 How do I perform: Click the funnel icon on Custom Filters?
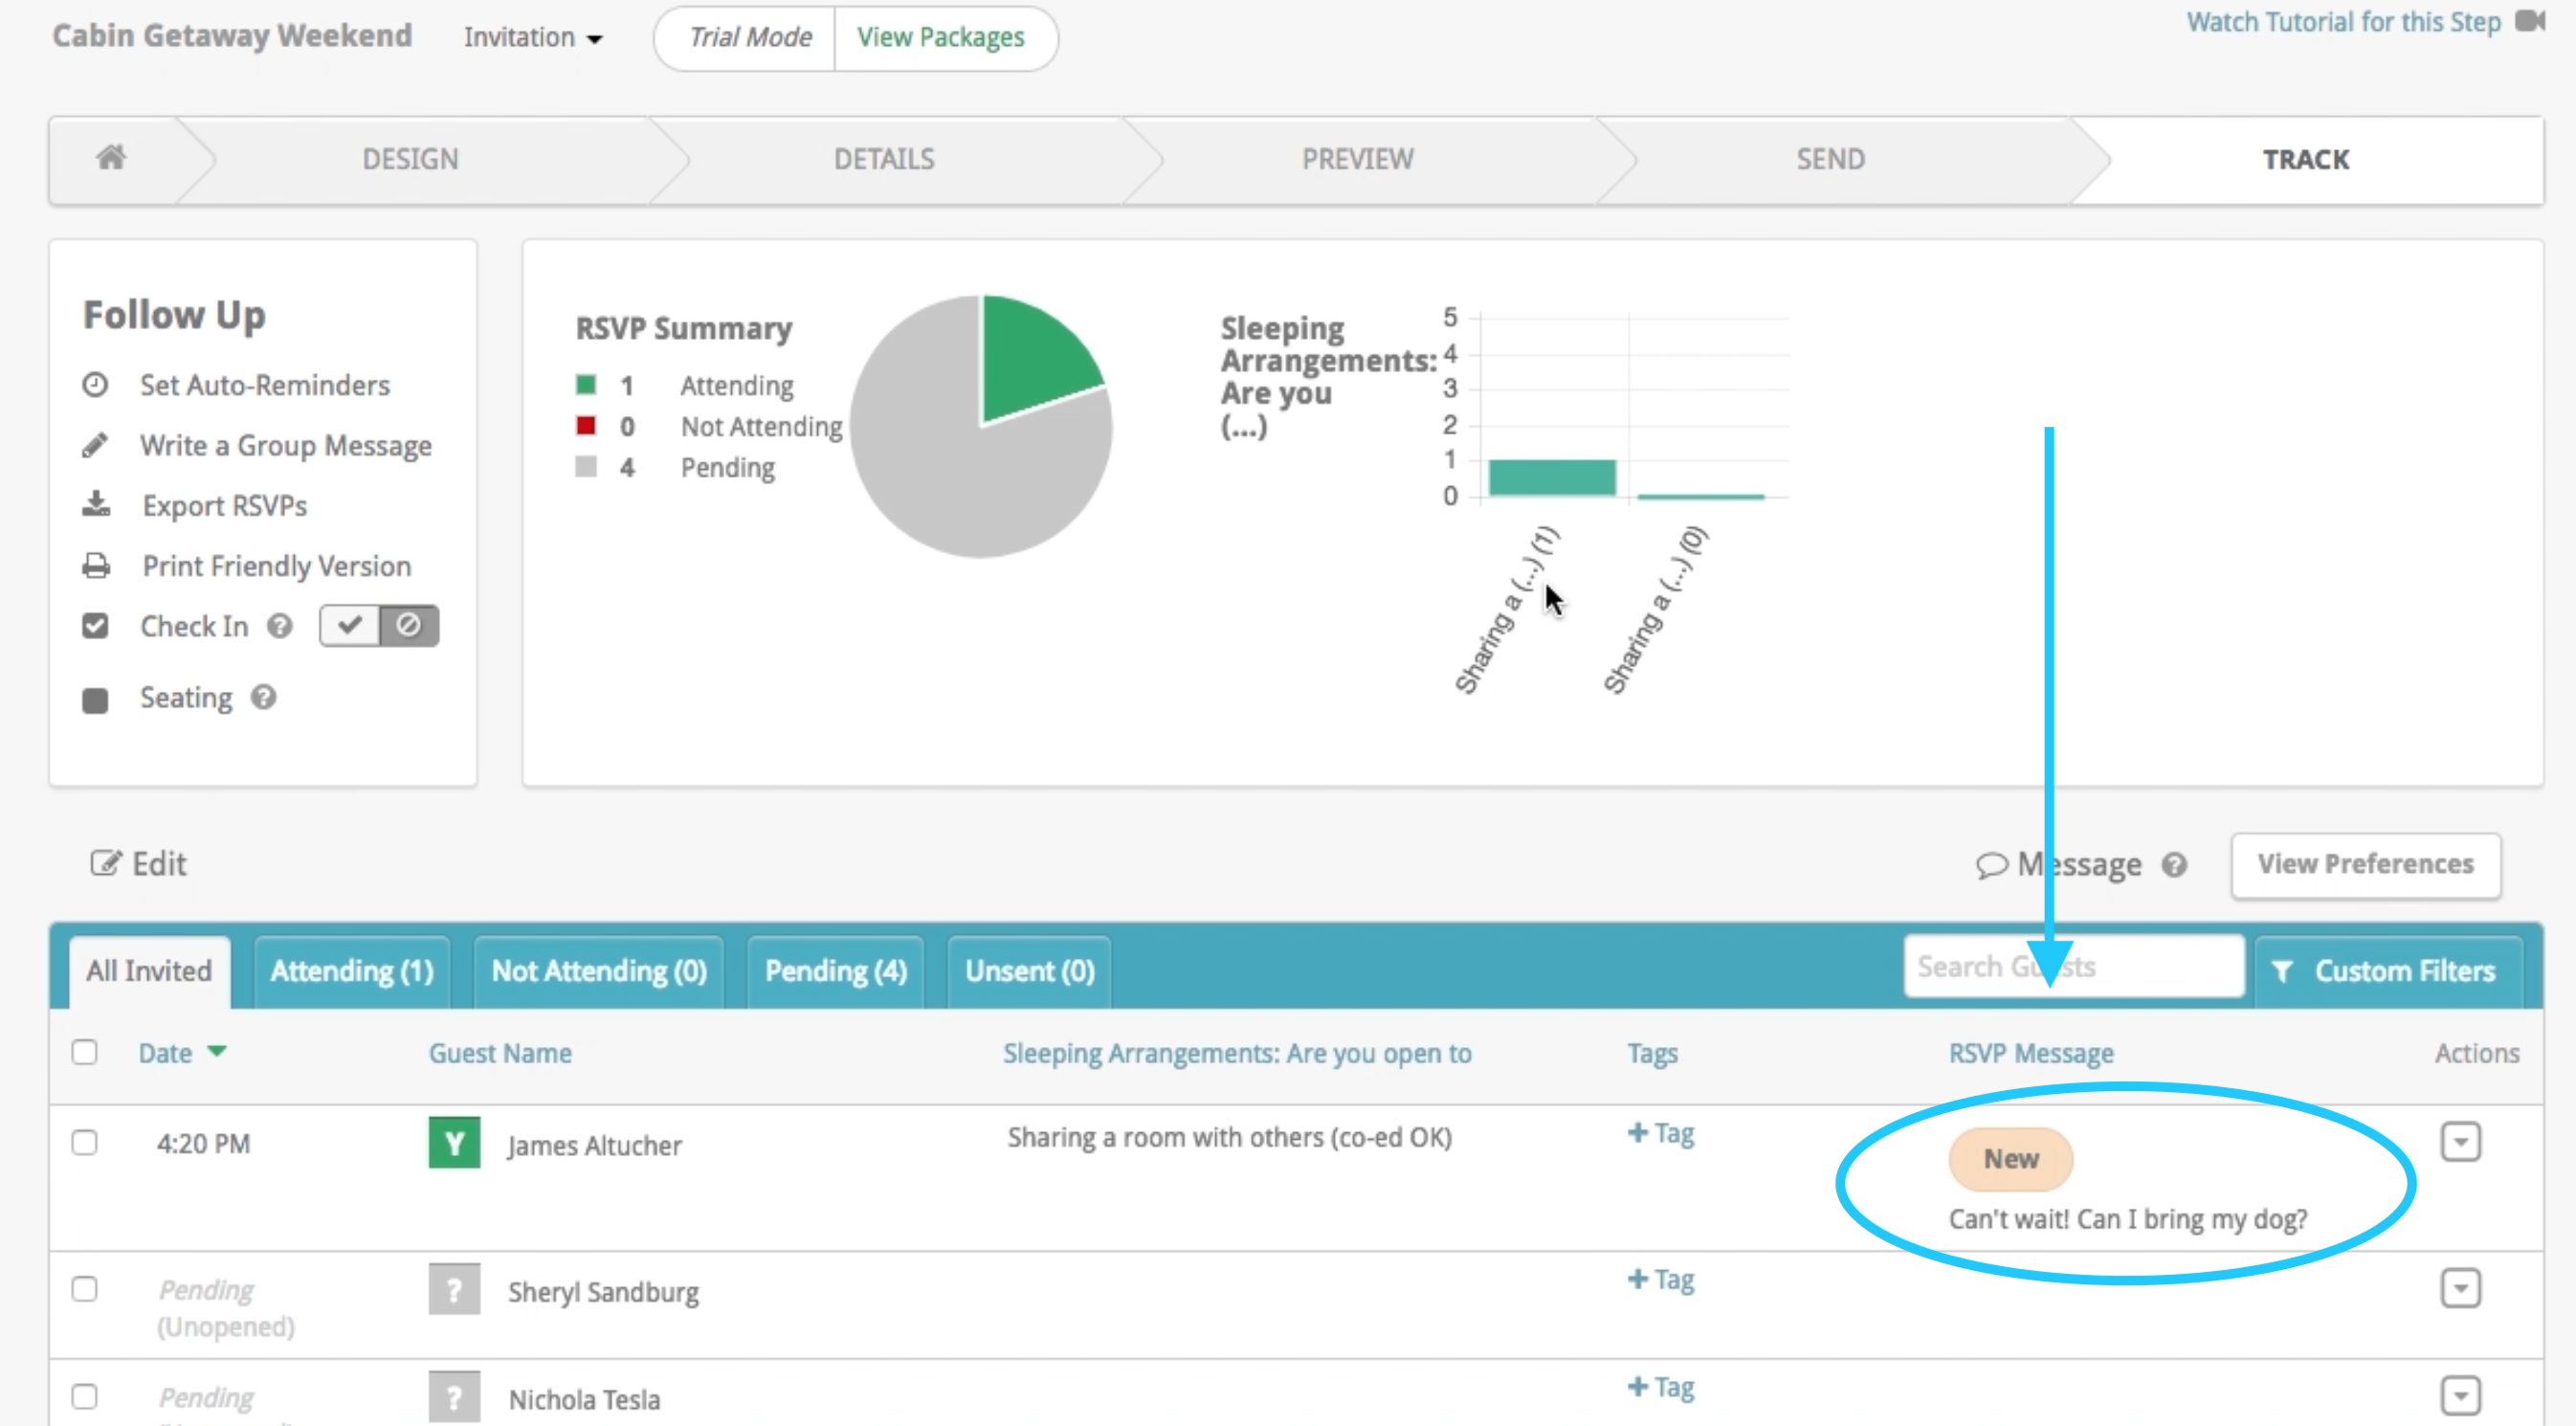(x=2283, y=971)
